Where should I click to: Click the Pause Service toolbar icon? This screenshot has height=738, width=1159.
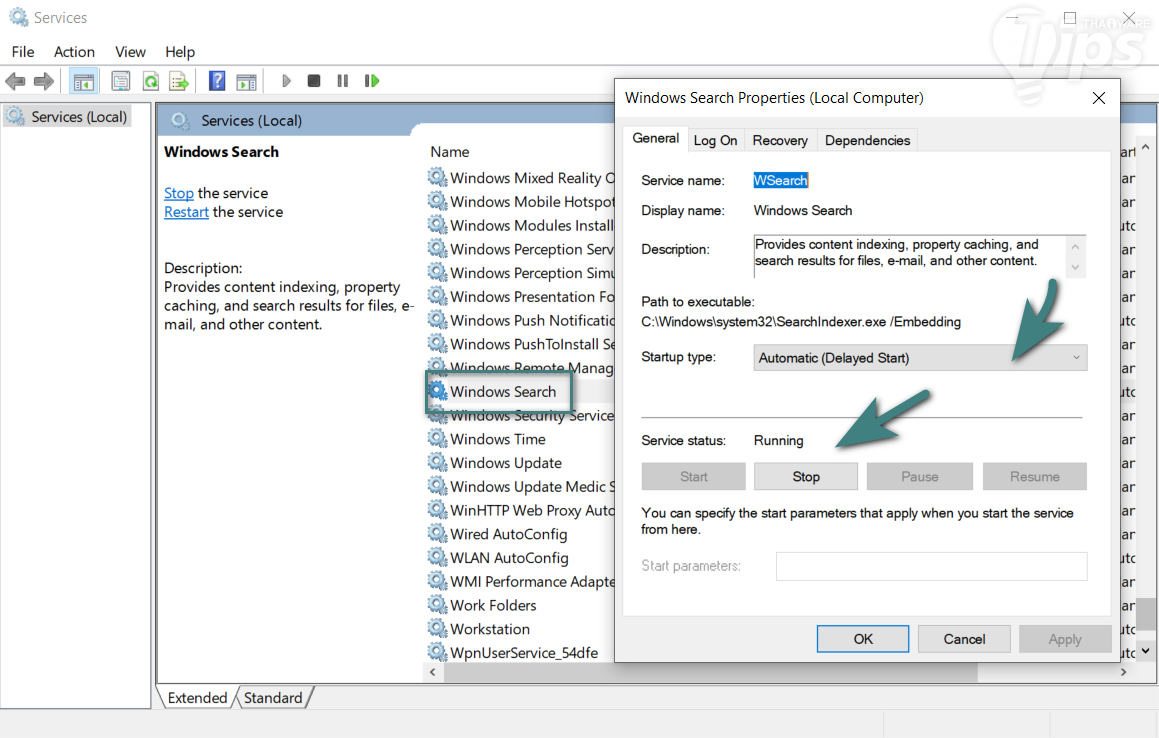click(342, 81)
